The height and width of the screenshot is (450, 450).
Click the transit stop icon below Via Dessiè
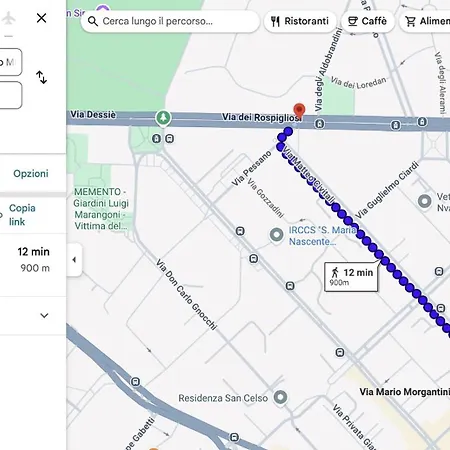[x=156, y=138]
